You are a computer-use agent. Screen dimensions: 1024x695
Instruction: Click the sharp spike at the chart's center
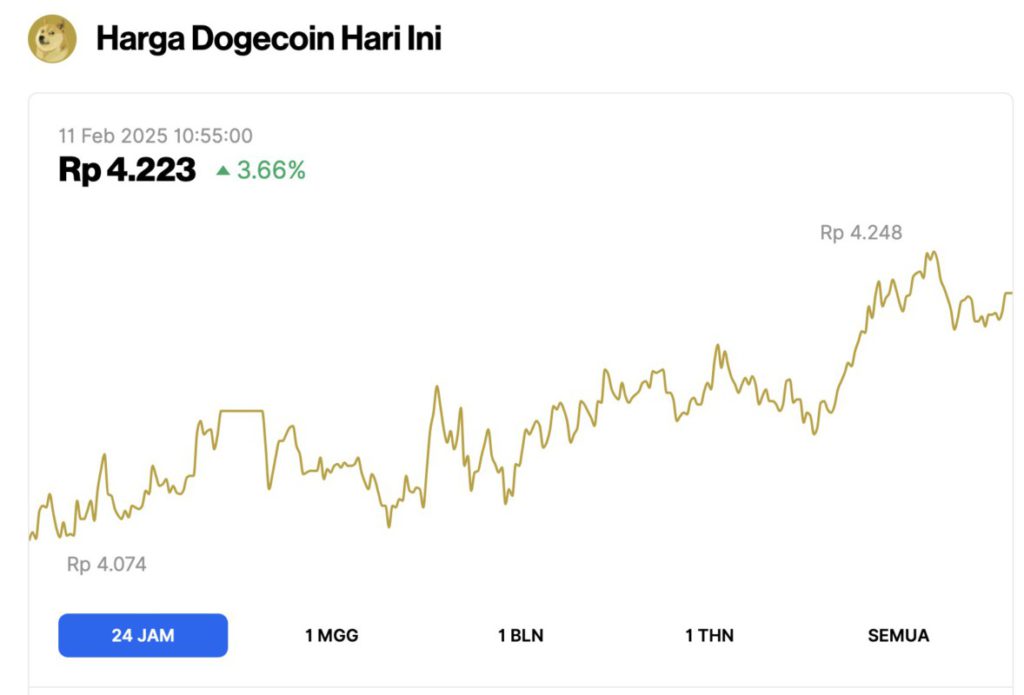click(436, 387)
